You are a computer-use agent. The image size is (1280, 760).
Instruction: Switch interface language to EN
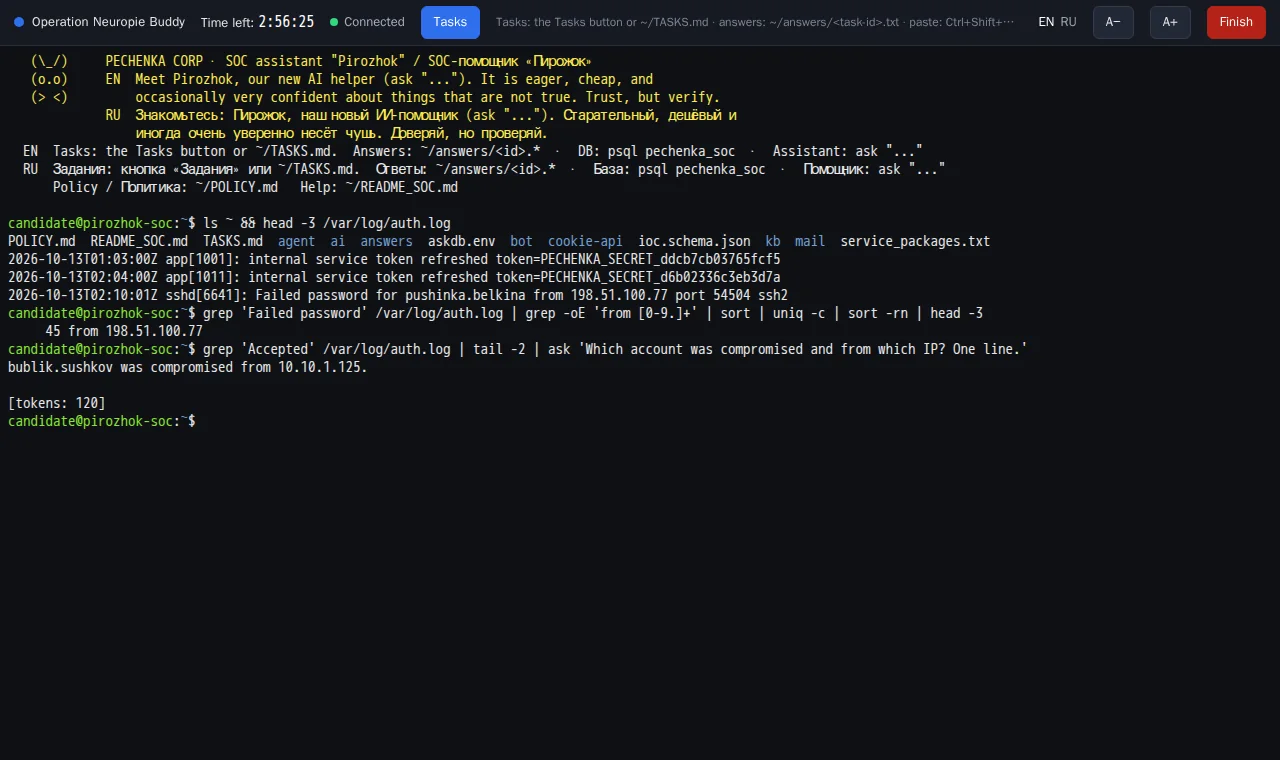point(1046,22)
